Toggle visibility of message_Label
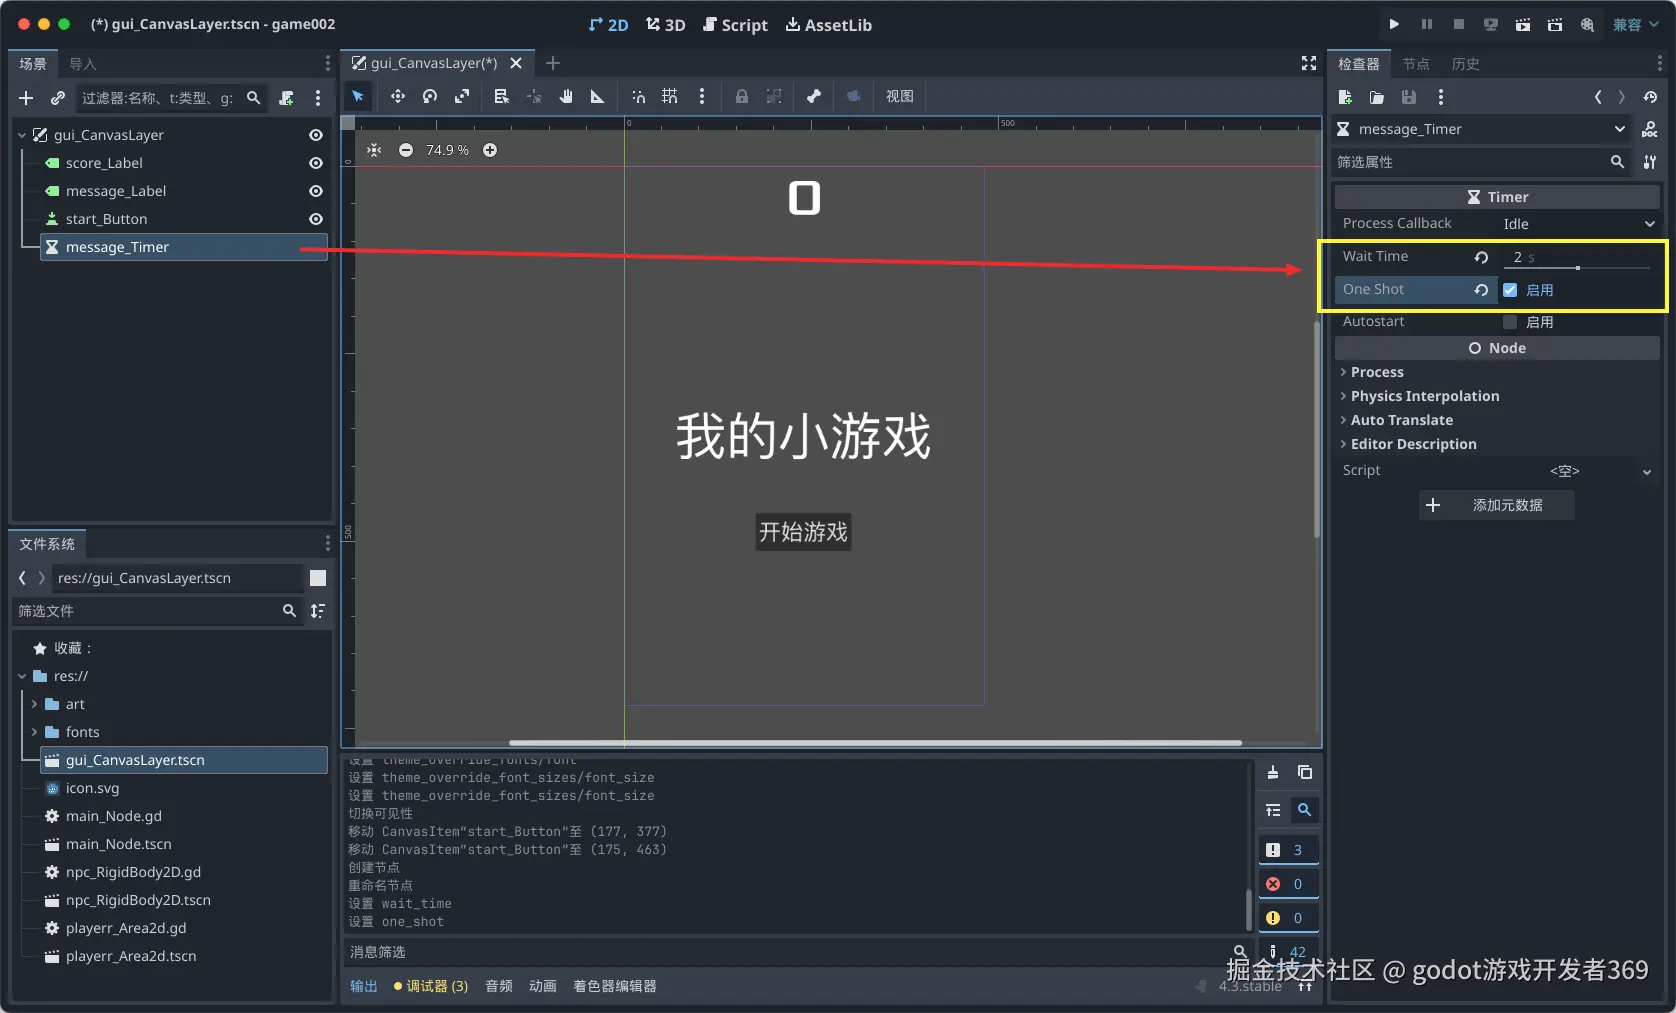The width and height of the screenshot is (1676, 1013). (316, 191)
